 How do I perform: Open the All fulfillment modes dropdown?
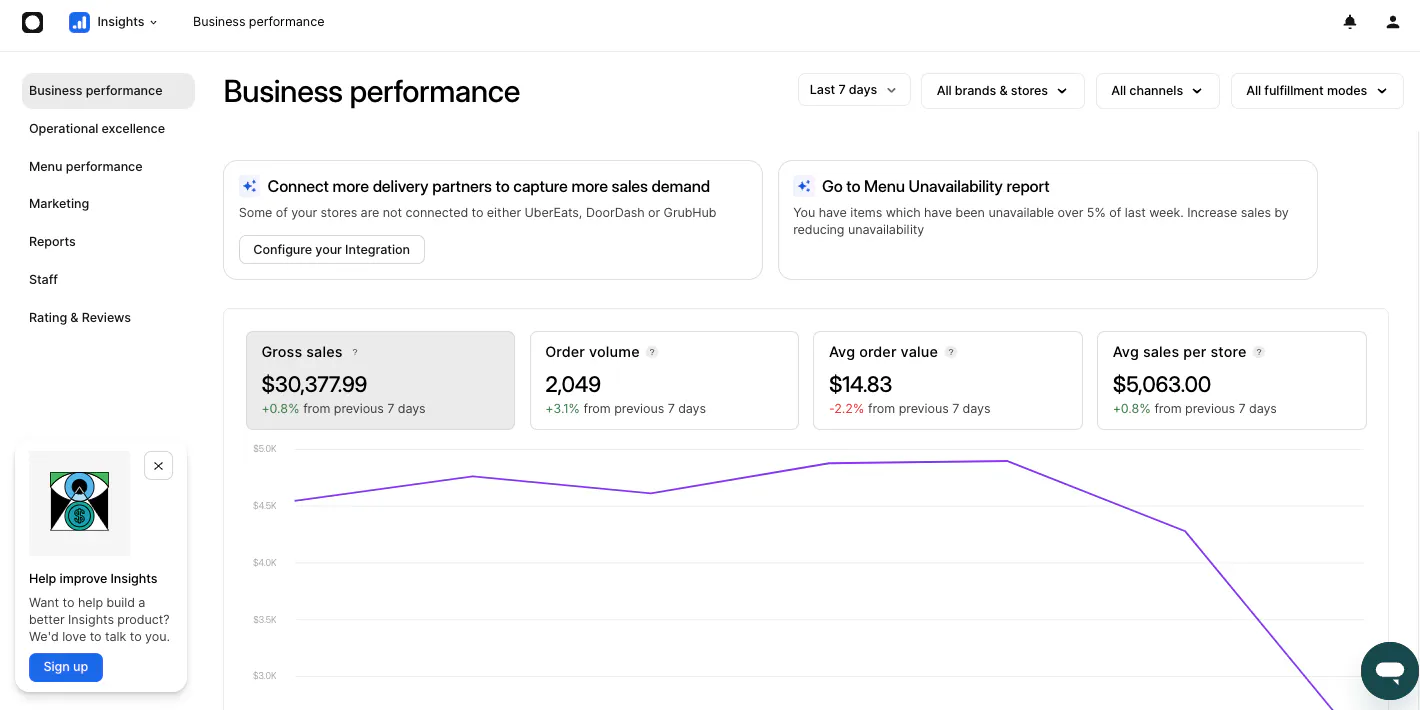pos(1316,91)
